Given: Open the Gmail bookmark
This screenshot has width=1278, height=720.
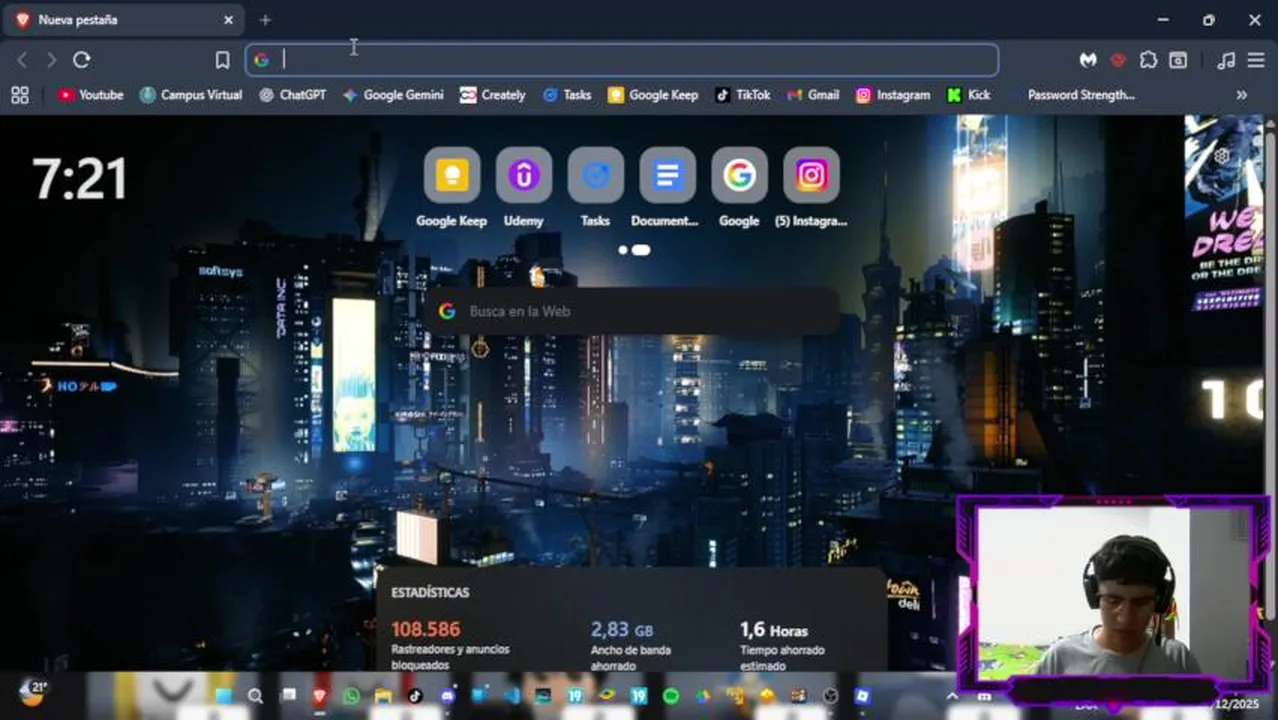Looking at the screenshot, I should [x=813, y=95].
